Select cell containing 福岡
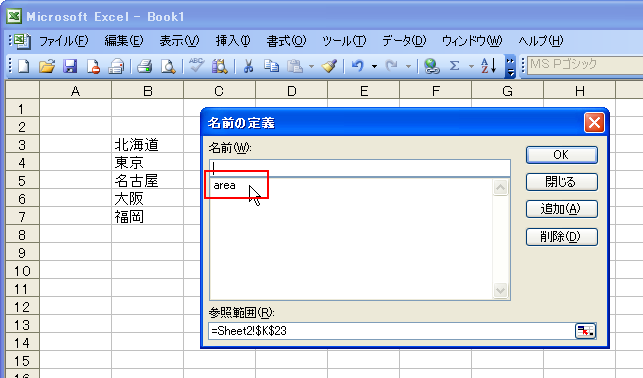This screenshot has width=643, height=378. [148, 217]
